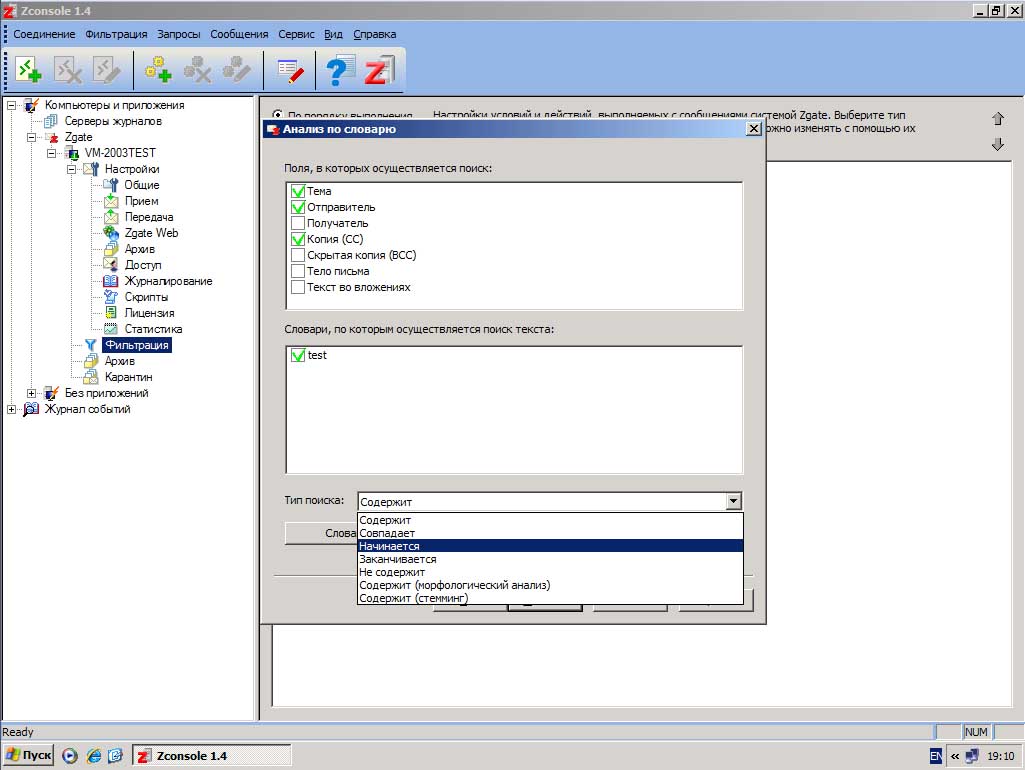Launch Internet Explorer from quick launch
This screenshot has height=770, width=1025.
[93, 756]
